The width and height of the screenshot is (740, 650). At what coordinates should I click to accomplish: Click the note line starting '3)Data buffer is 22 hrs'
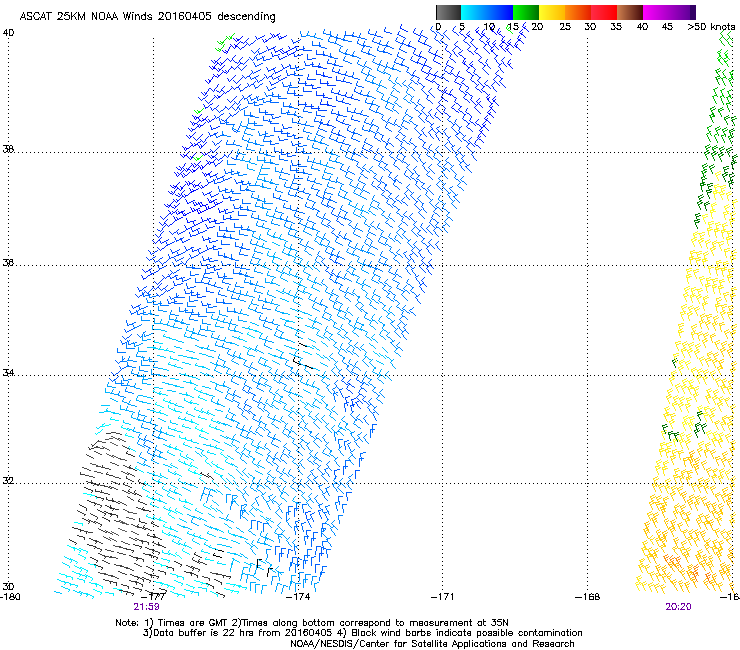point(362,633)
